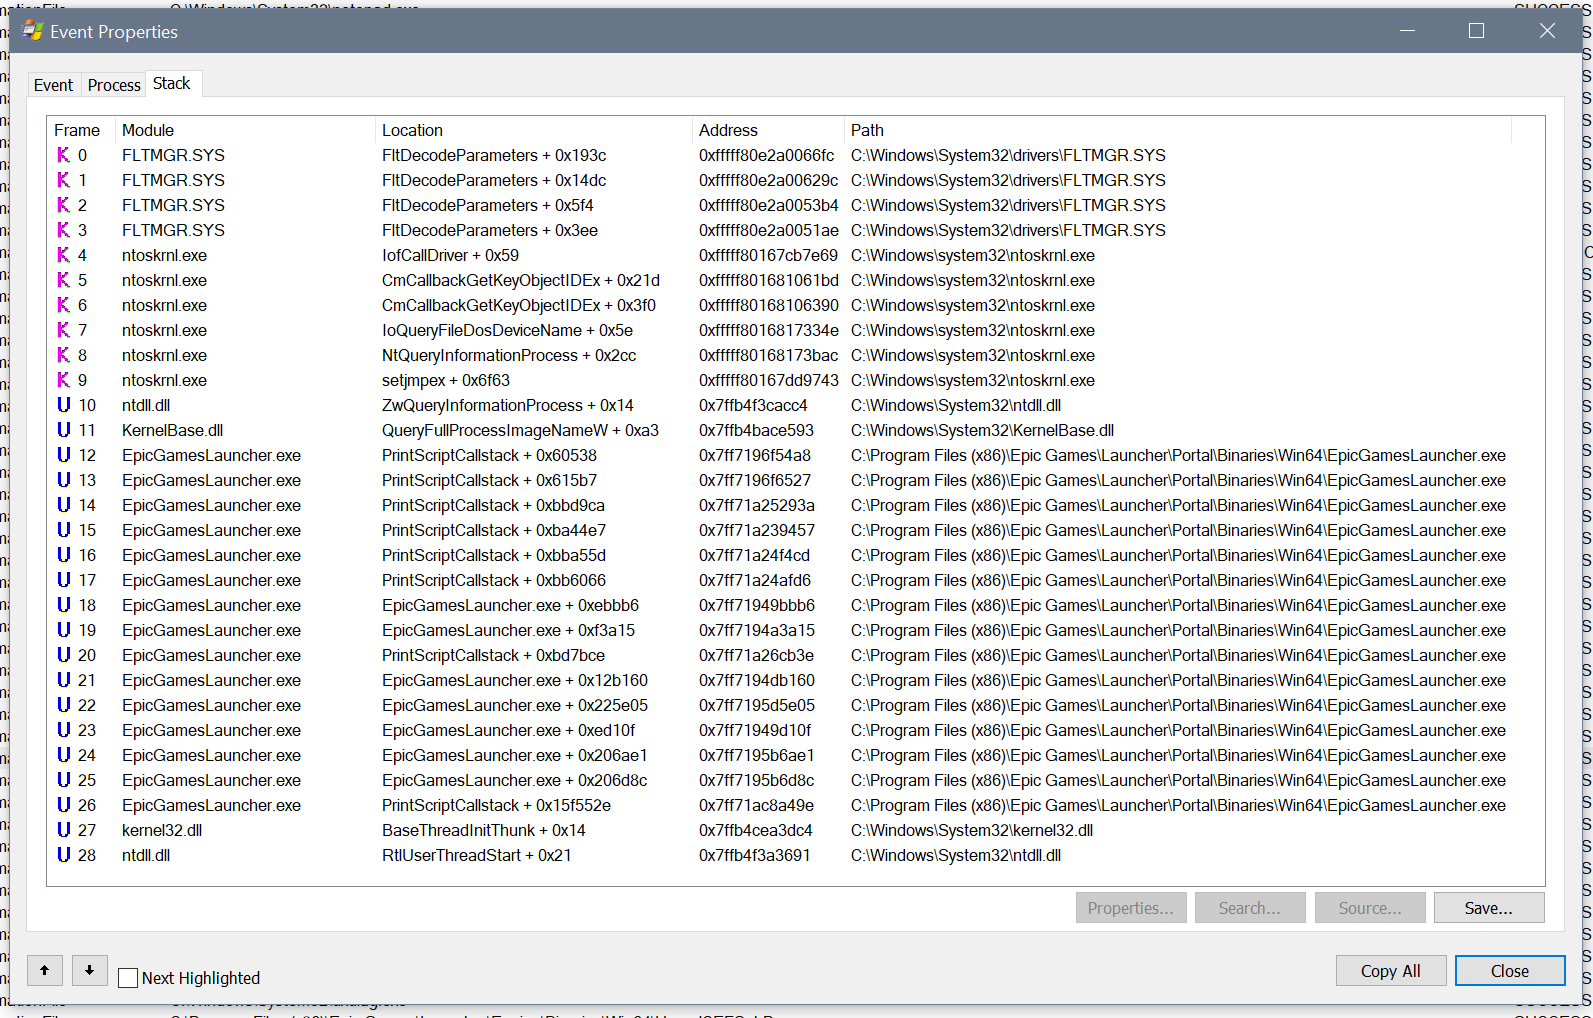Select RtlUserThreadStart + 0x21 location
This screenshot has width=1593, height=1018.
click(477, 855)
